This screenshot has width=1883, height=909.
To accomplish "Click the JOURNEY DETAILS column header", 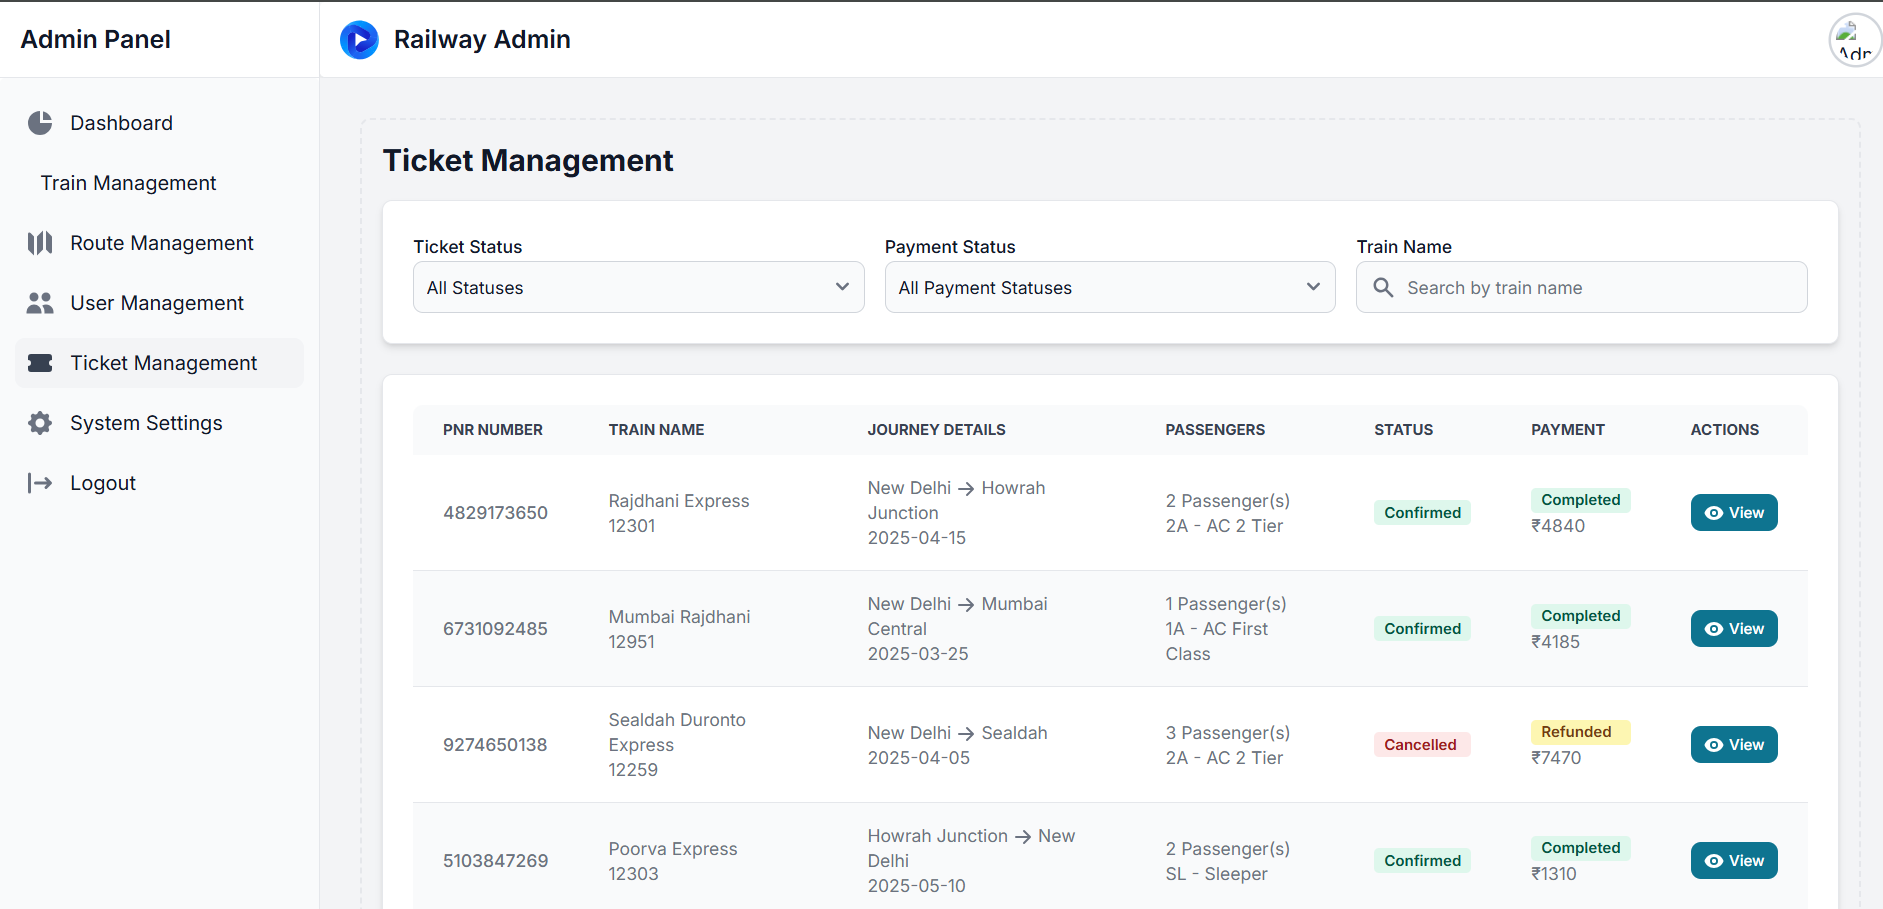I will pos(936,430).
